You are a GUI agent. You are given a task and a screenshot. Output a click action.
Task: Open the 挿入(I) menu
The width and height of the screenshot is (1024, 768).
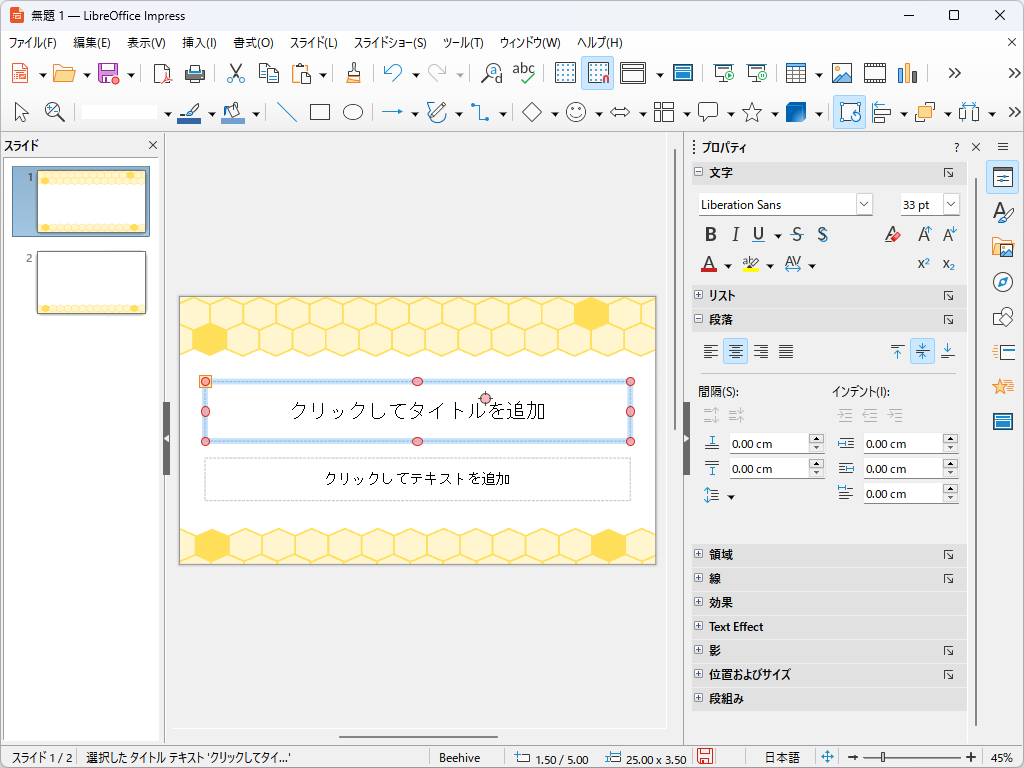click(x=199, y=43)
